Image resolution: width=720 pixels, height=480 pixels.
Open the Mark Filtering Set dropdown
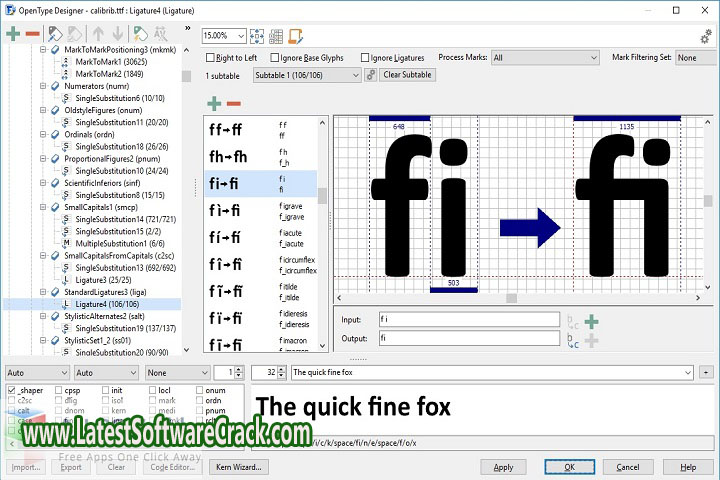click(697, 58)
